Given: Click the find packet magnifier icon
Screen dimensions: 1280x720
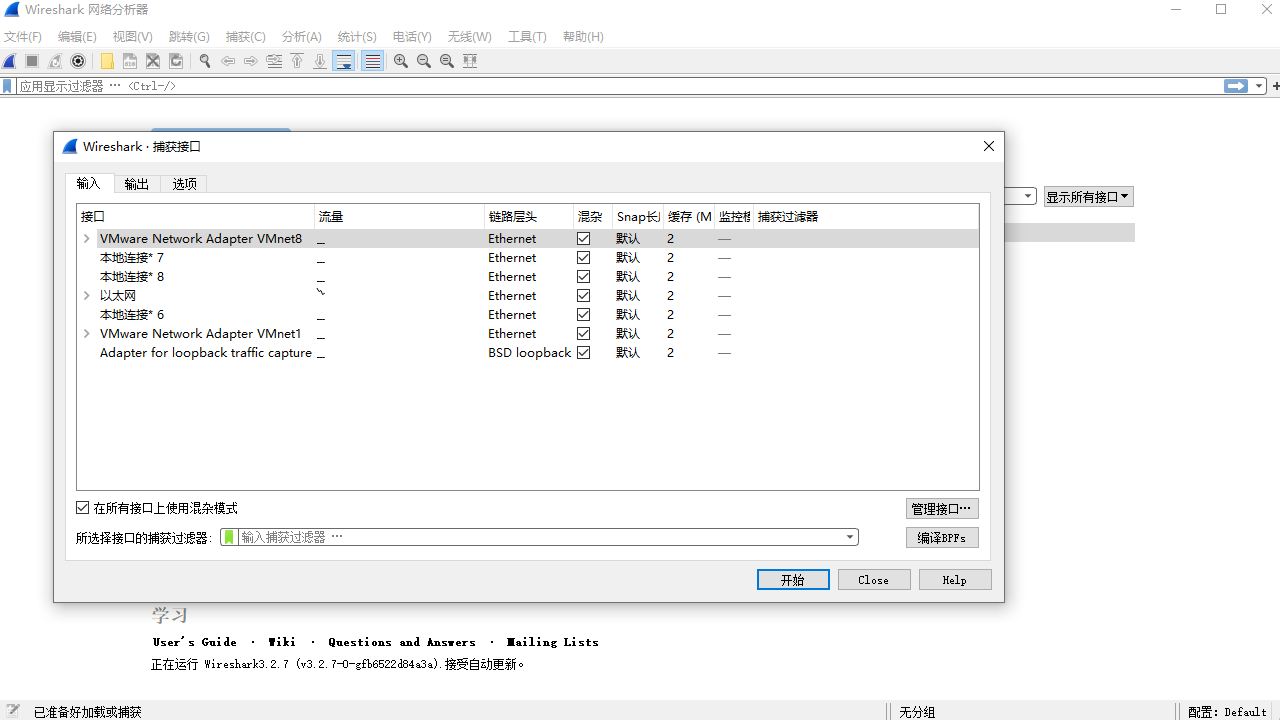Looking at the screenshot, I should click(204, 61).
